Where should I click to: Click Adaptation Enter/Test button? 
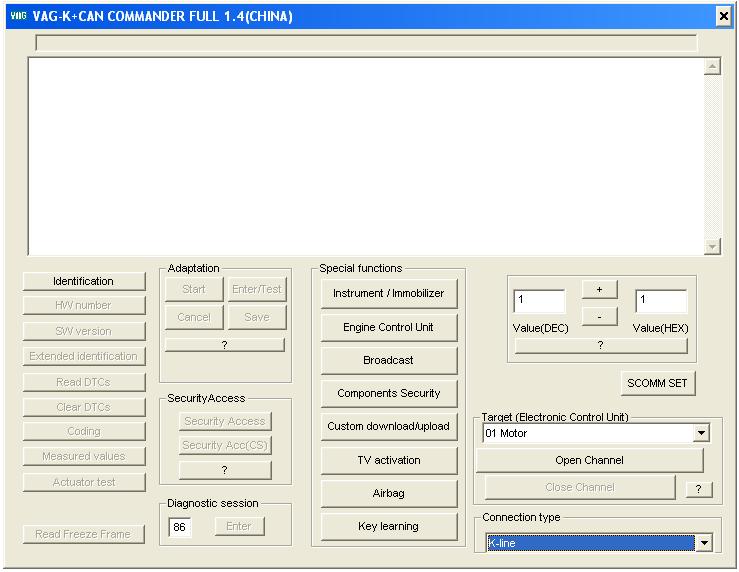tap(257, 289)
